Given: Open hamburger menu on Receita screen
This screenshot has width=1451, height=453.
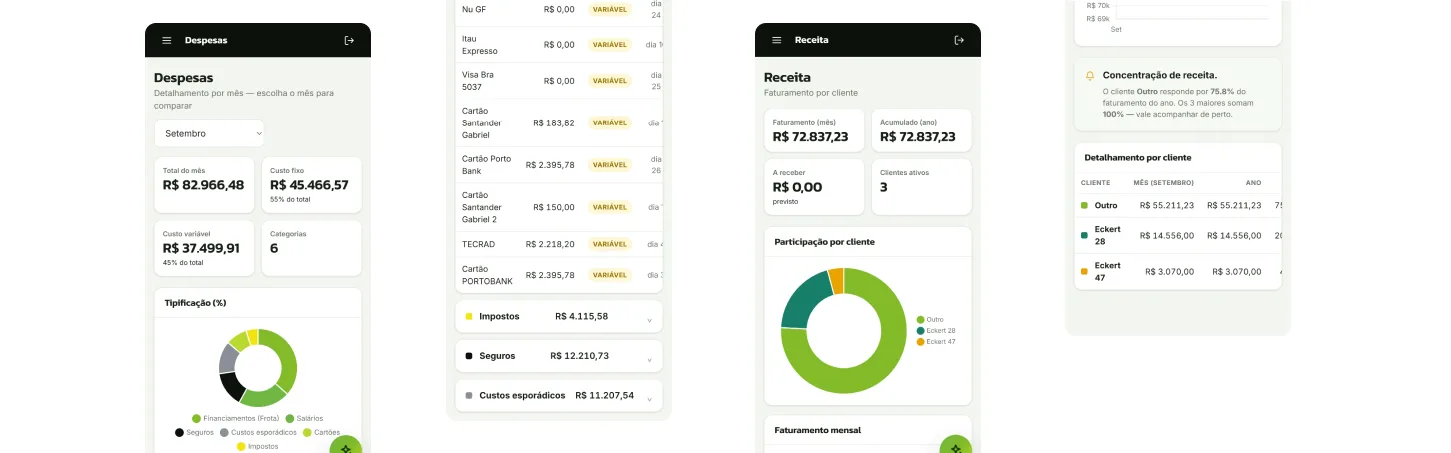Looking at the screenshot, I should [777, 40].
